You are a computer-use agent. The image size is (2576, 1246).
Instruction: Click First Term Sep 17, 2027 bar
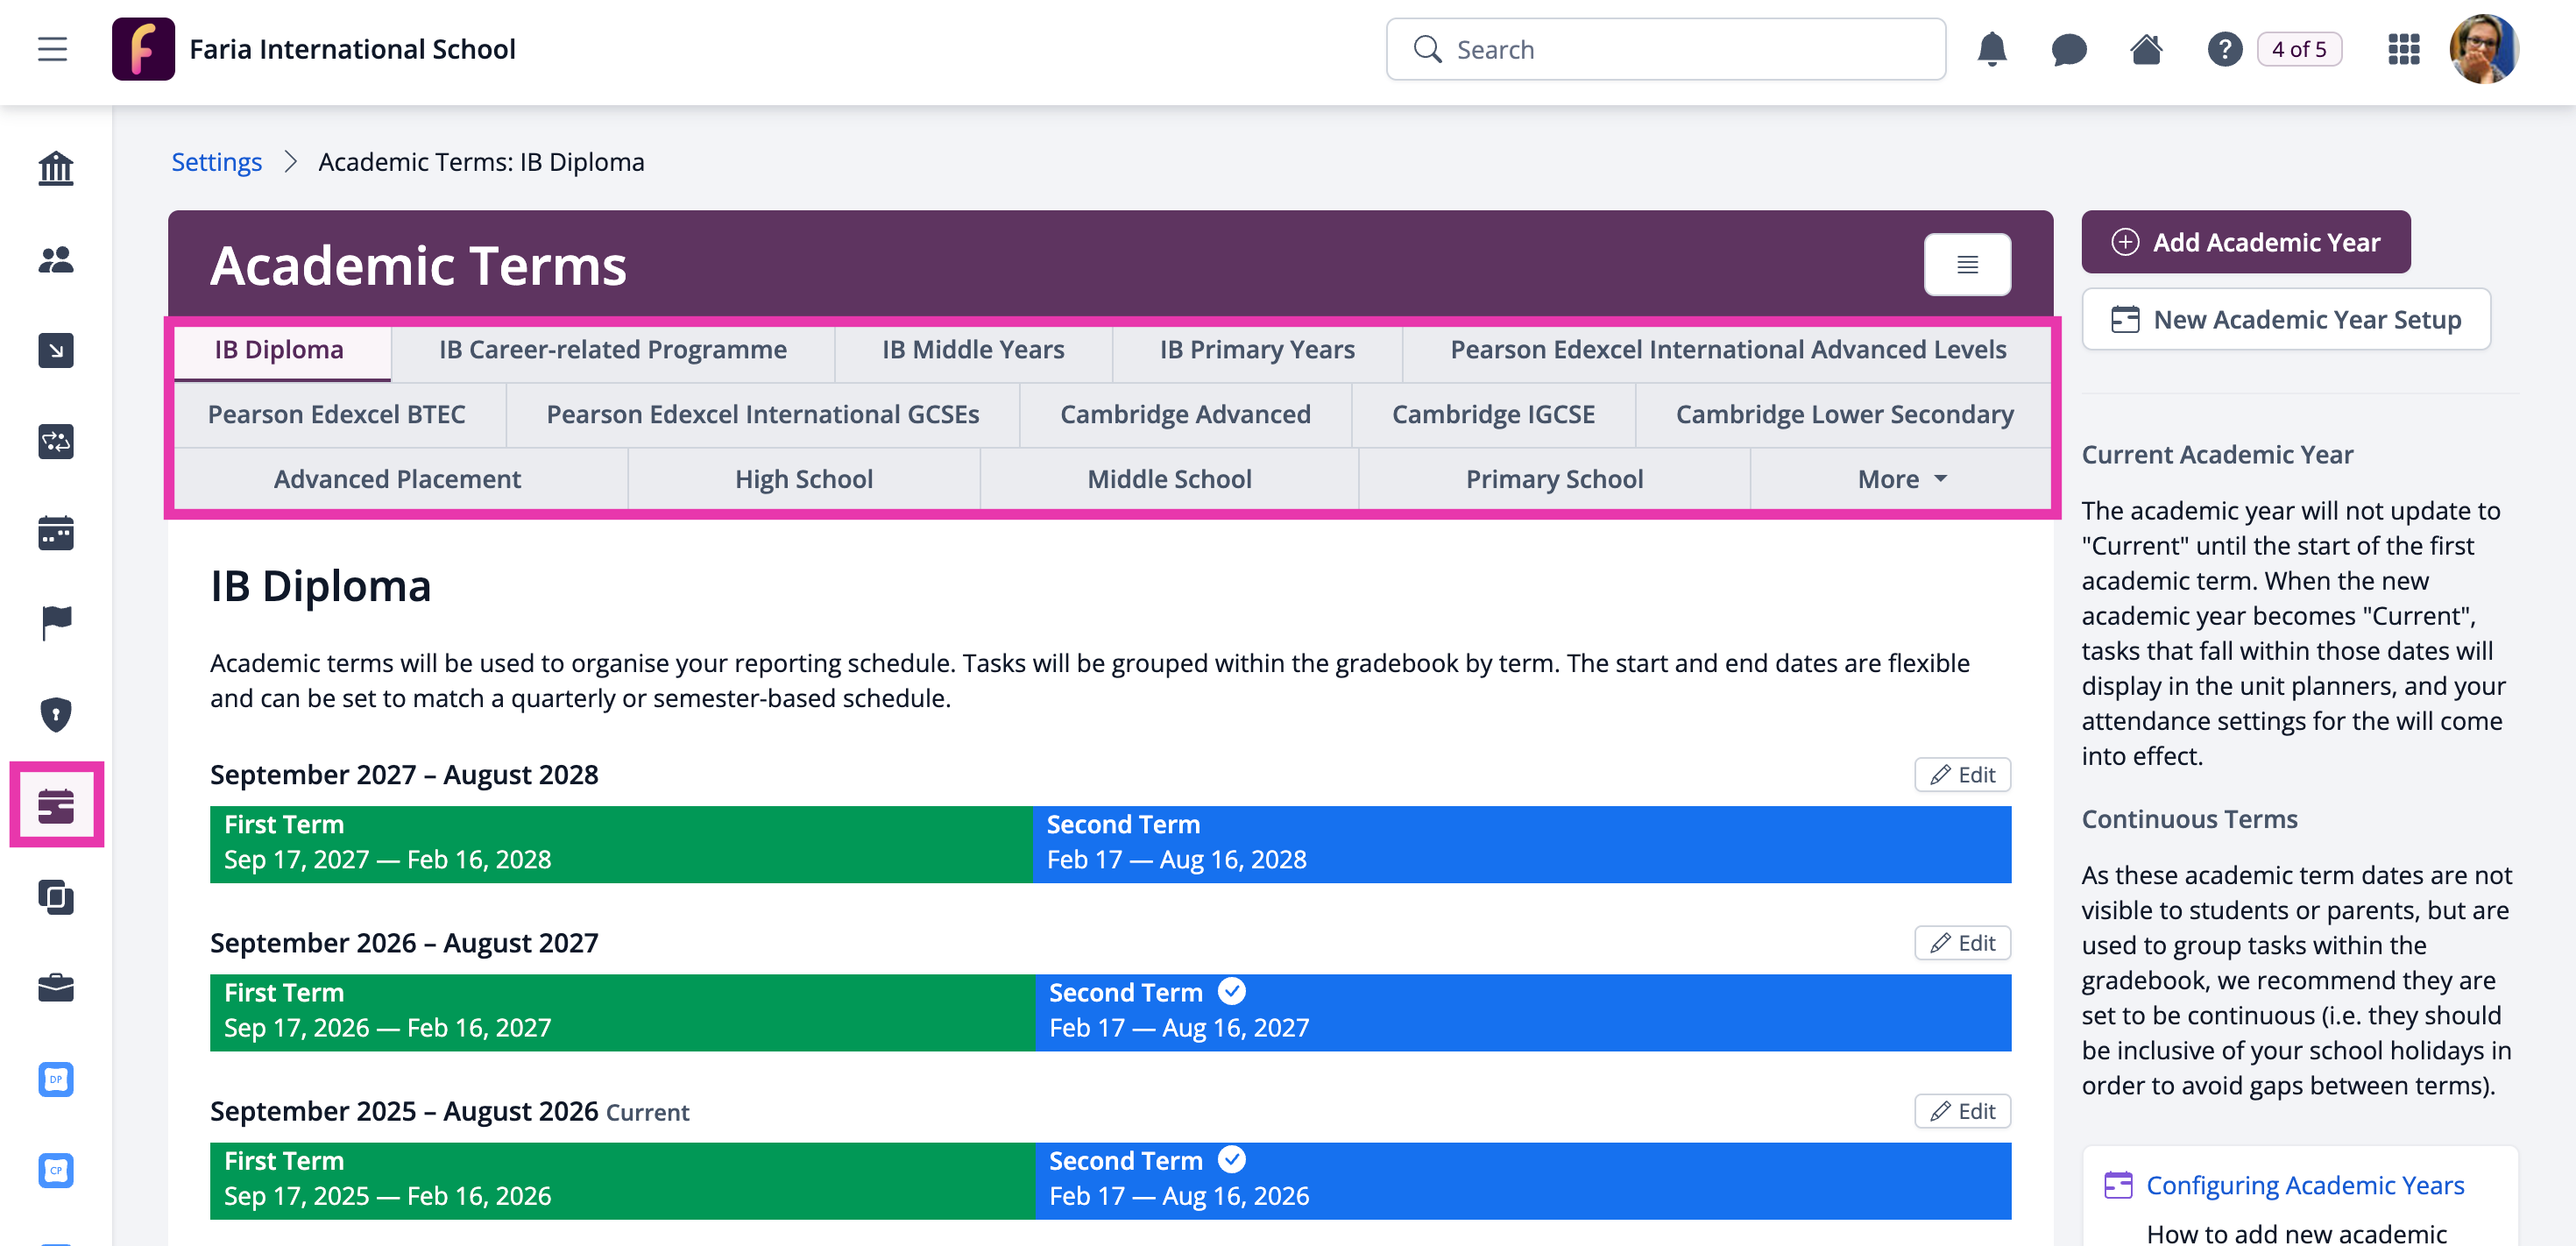pyautogui.click(x=621, y=844)
